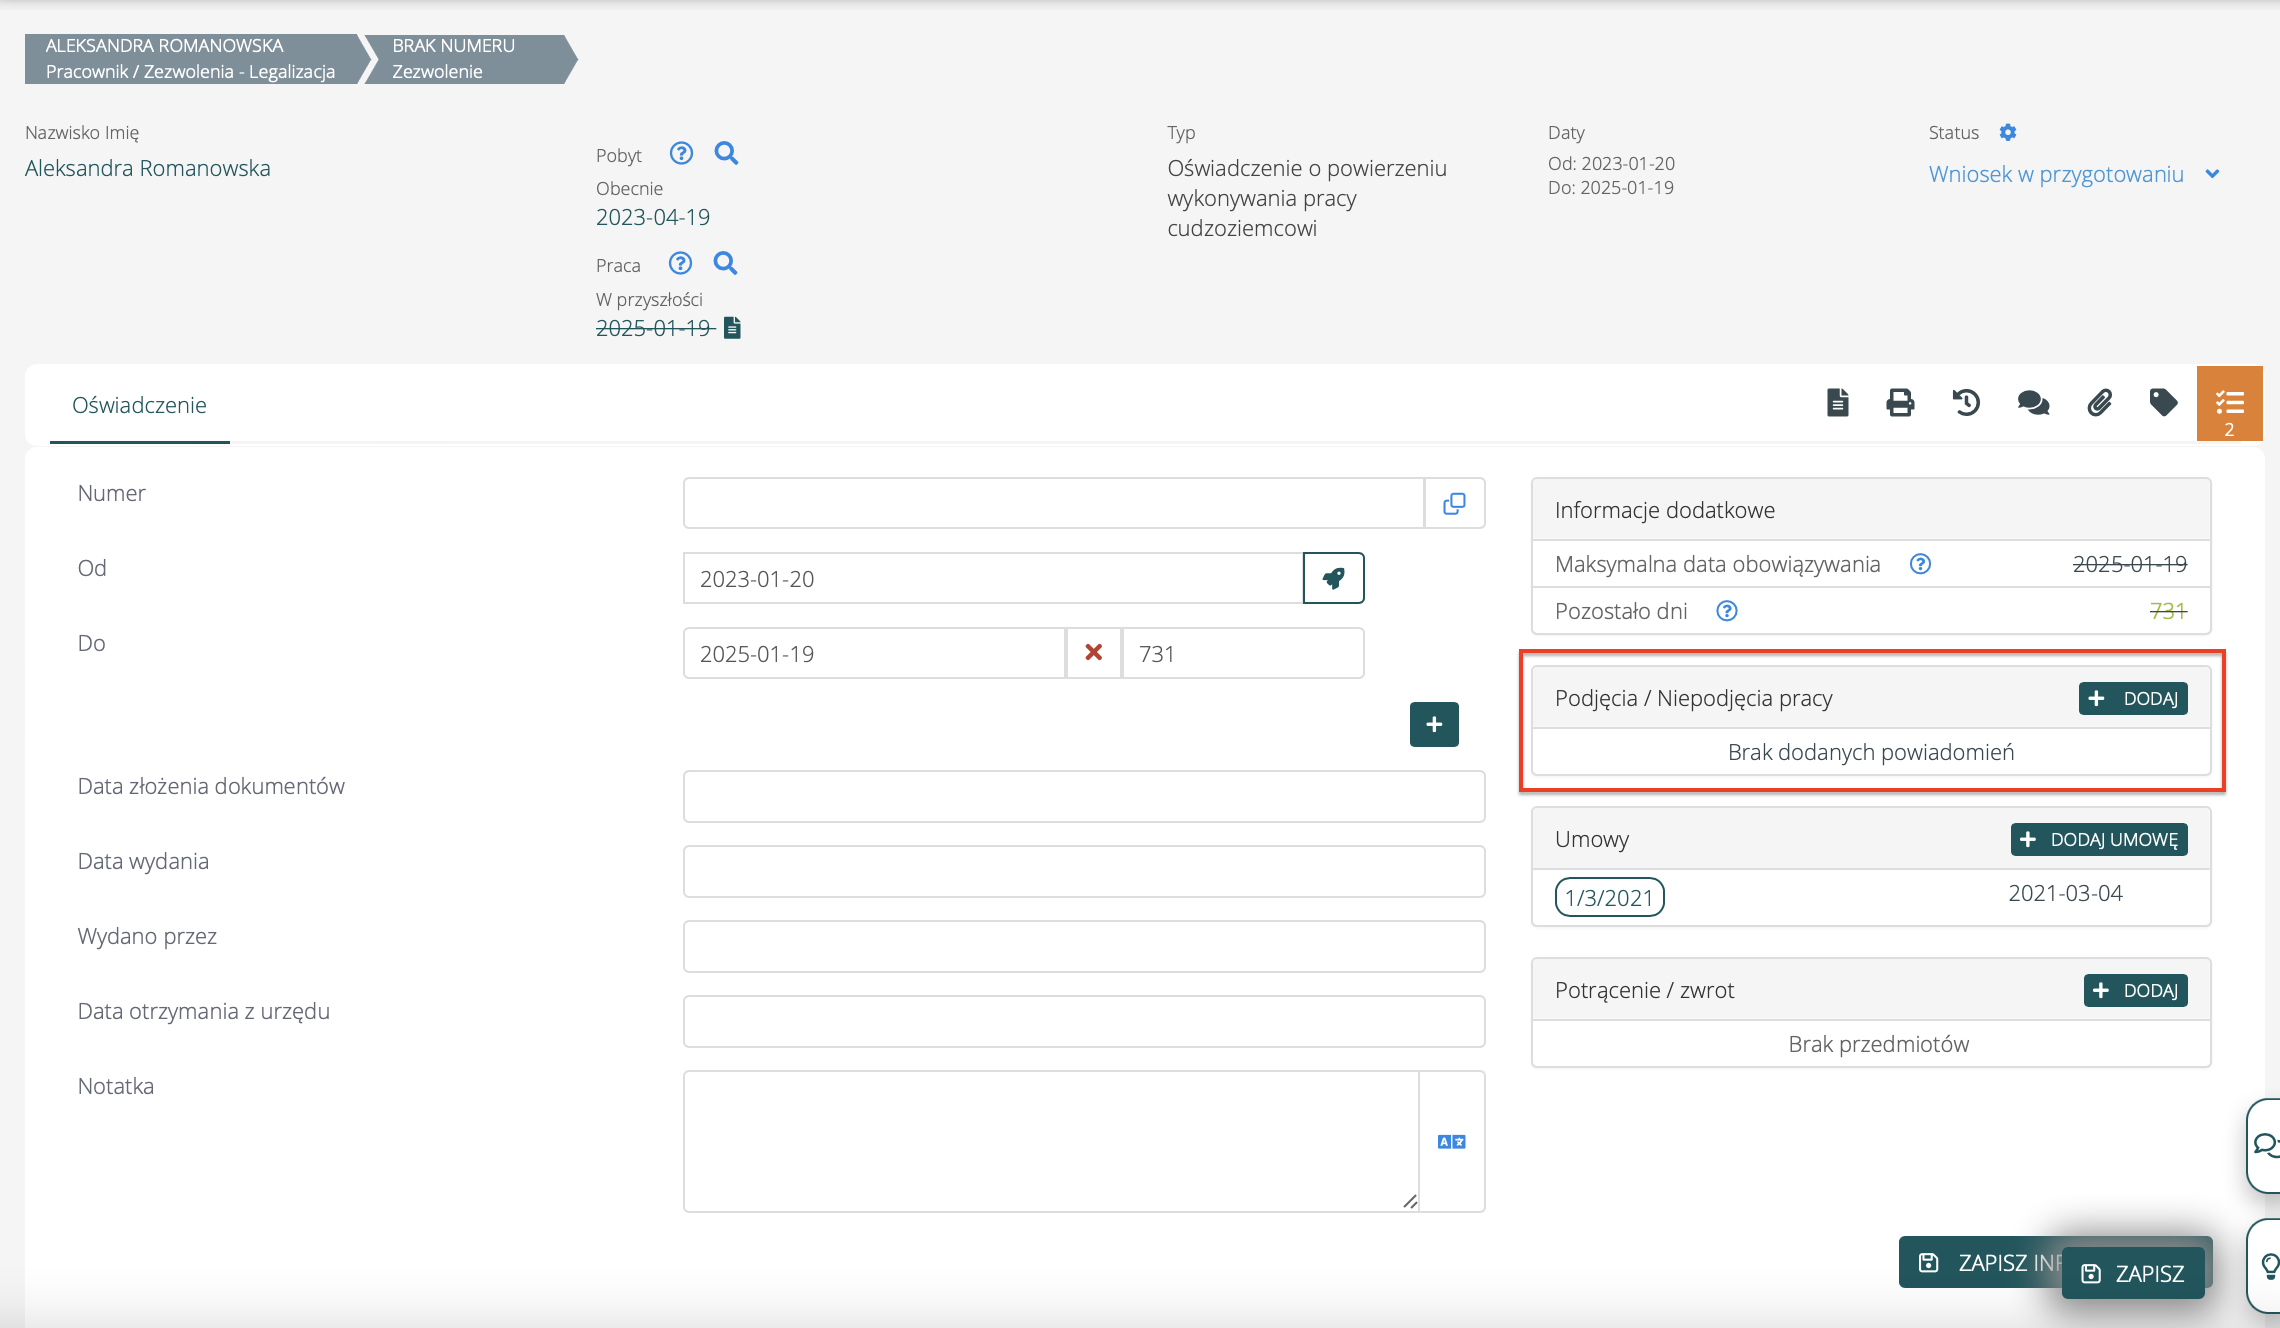Open contract 1/3/2021 link
The width and height of the screenshot is (2280, 1328).
coord(1609,897)
